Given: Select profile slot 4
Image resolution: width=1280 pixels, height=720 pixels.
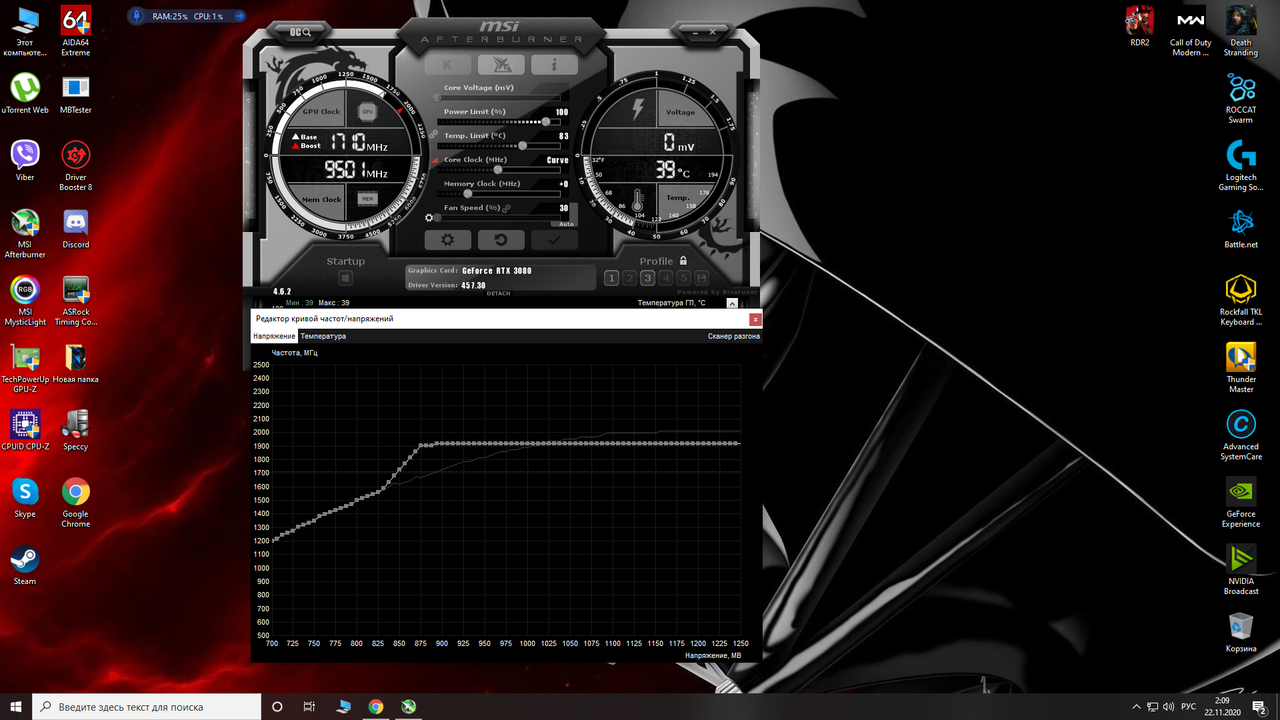Looking at the screenshot, I should [665, 278].
